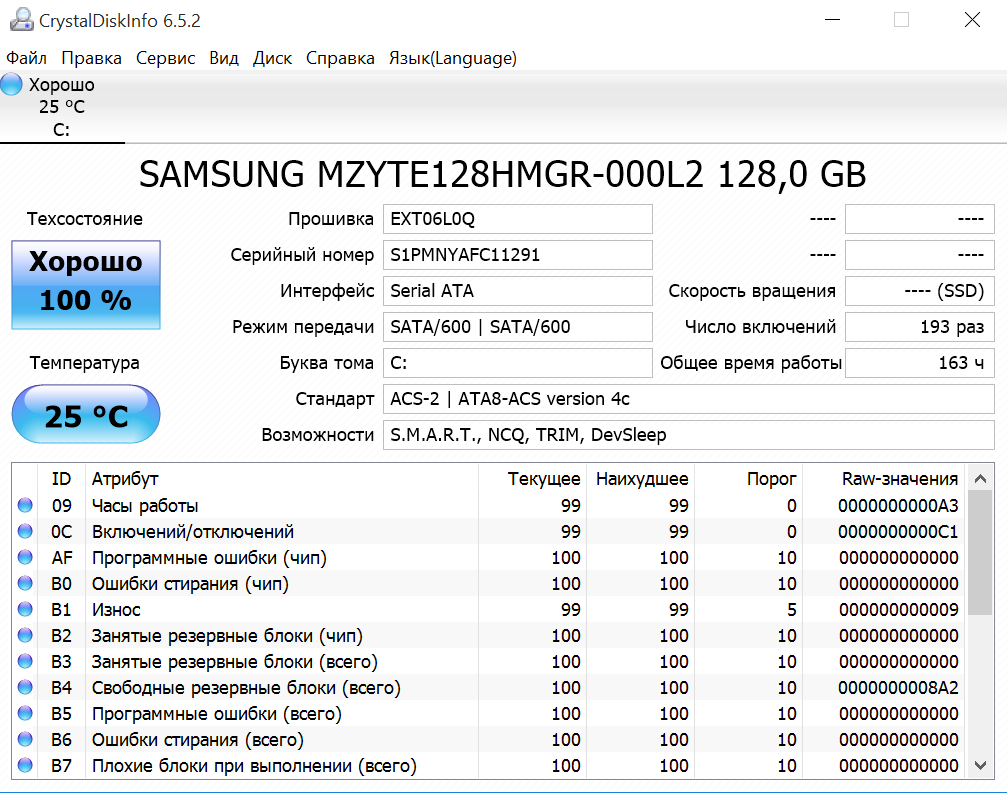1007x793 pixels.
Task: Click status orb for attribute B2 row
Action: tap(25, 635)
